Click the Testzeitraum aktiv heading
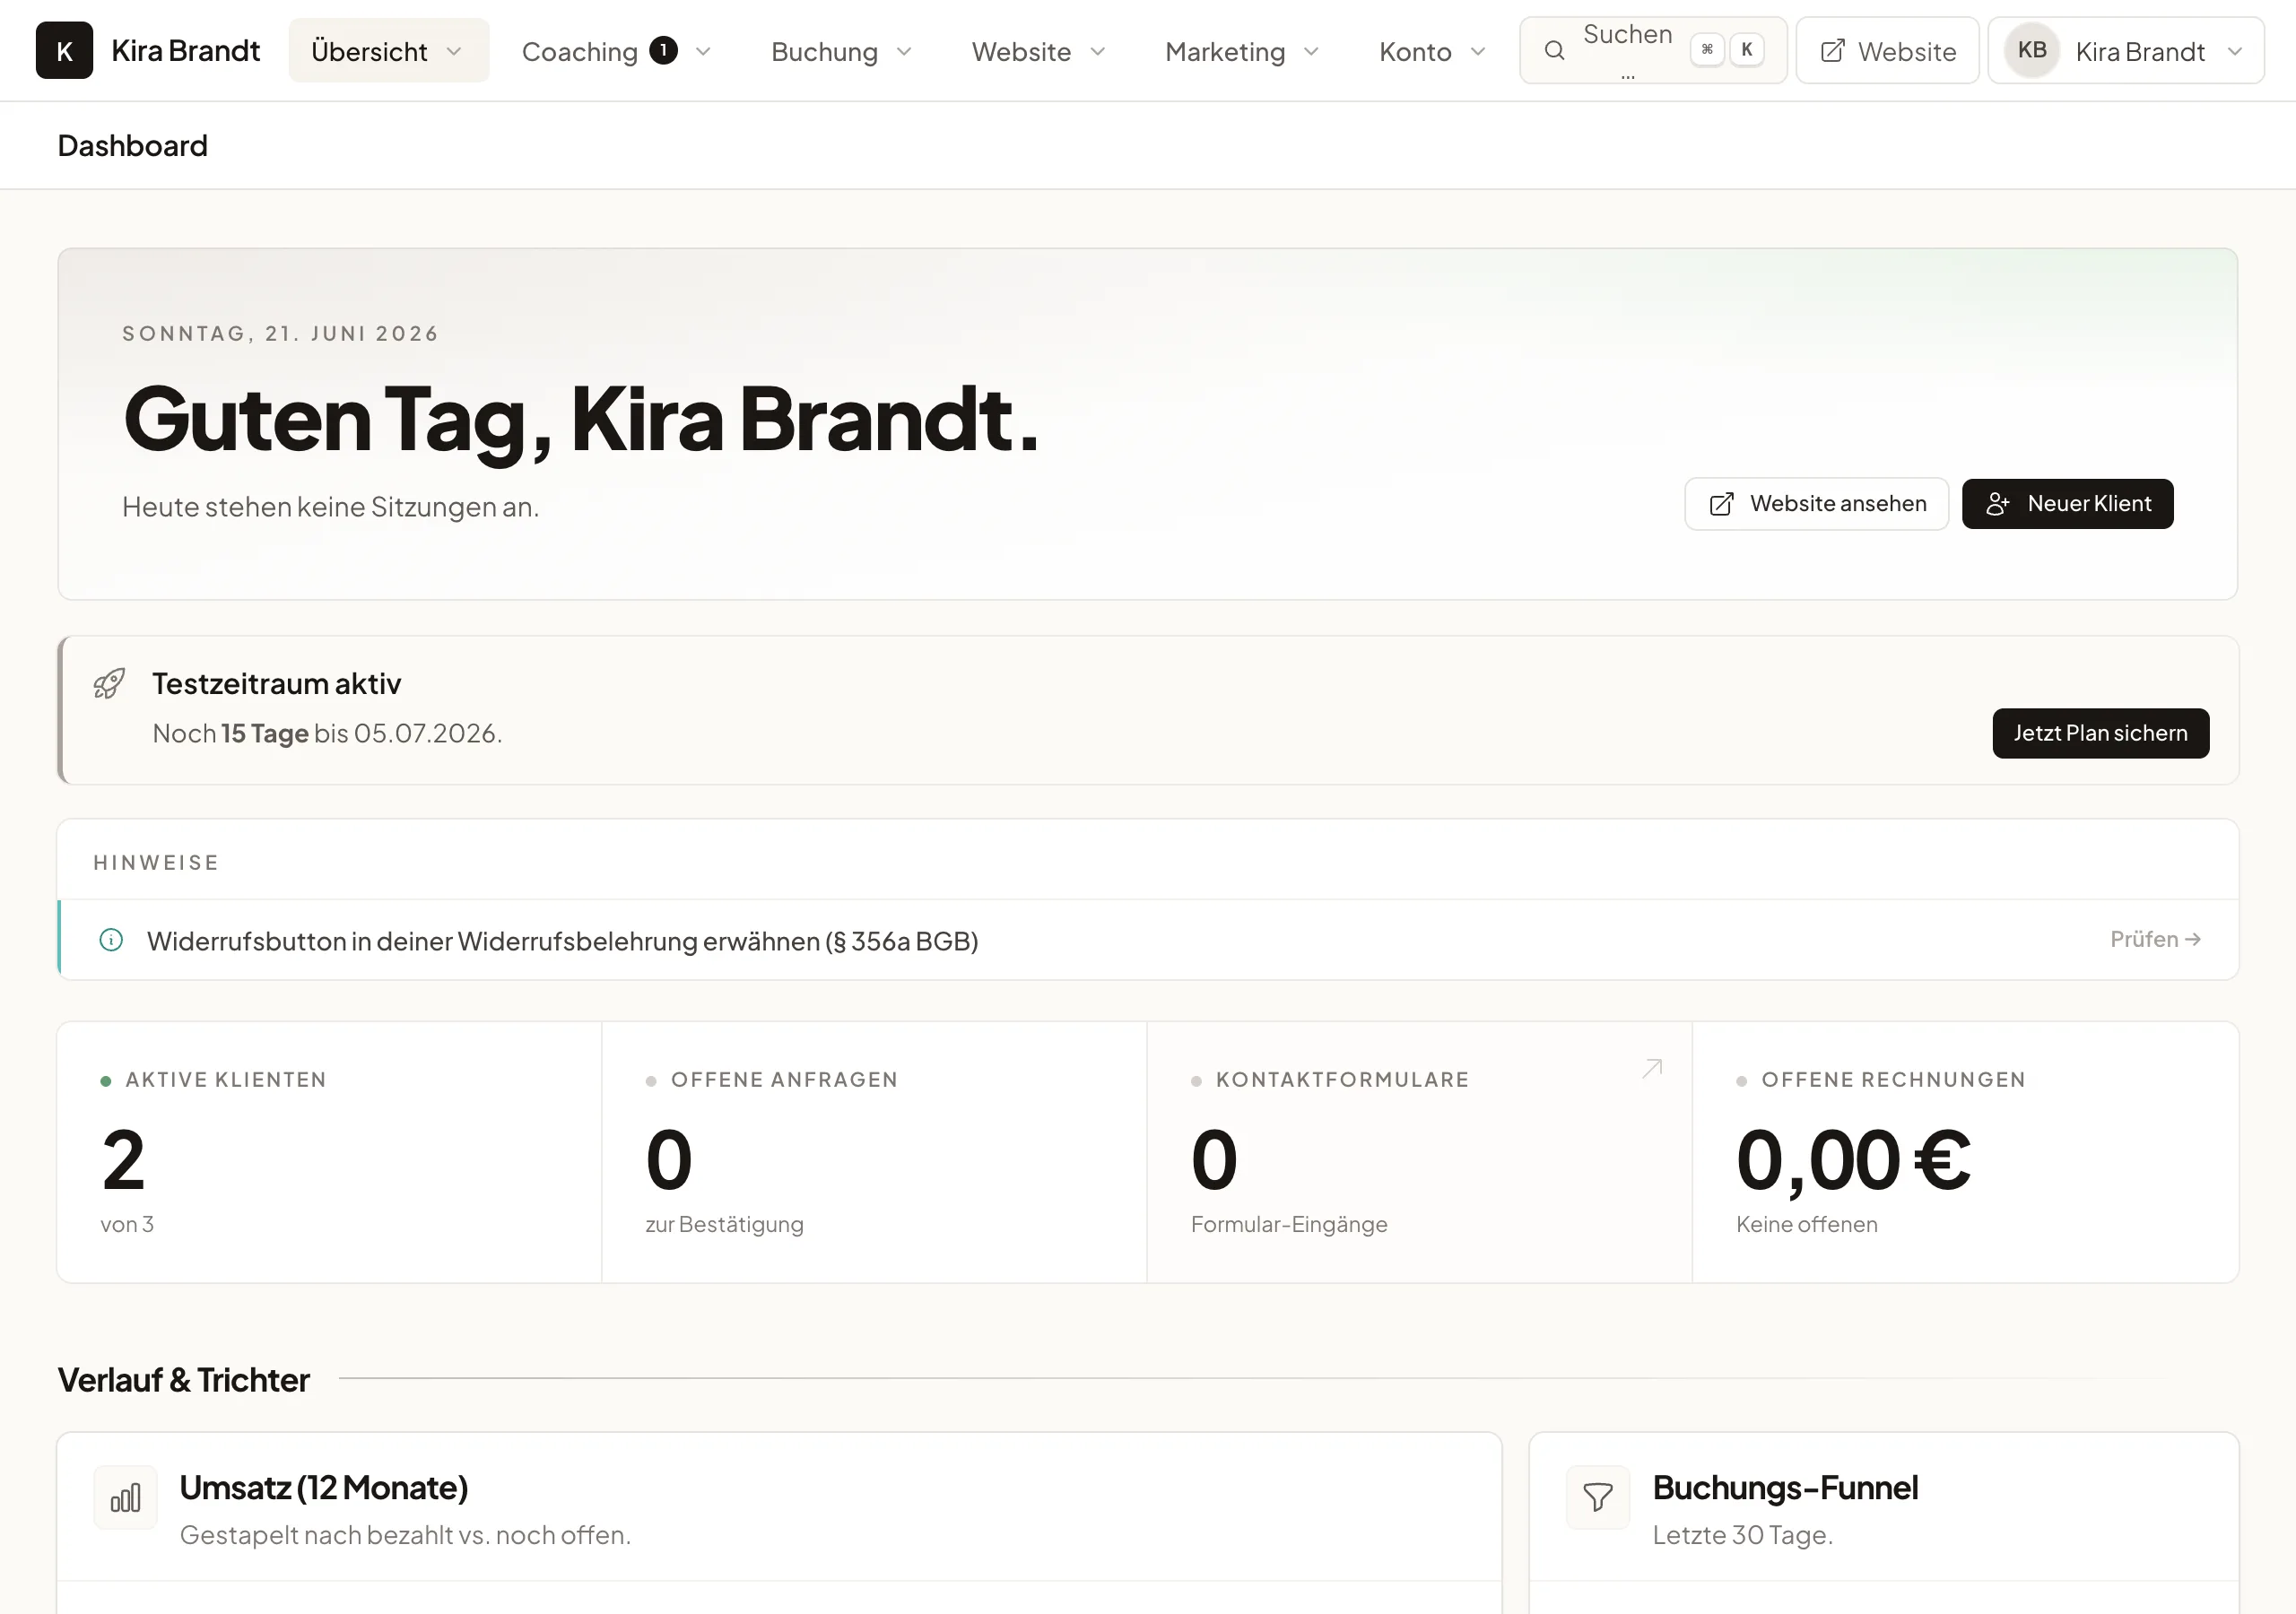Viewport: 2296px width, 1614px height. 276,684
